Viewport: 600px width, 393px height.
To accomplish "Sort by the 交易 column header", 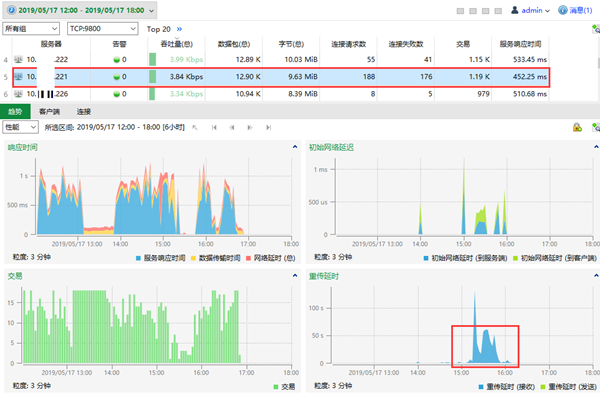I will pos(463,44).
